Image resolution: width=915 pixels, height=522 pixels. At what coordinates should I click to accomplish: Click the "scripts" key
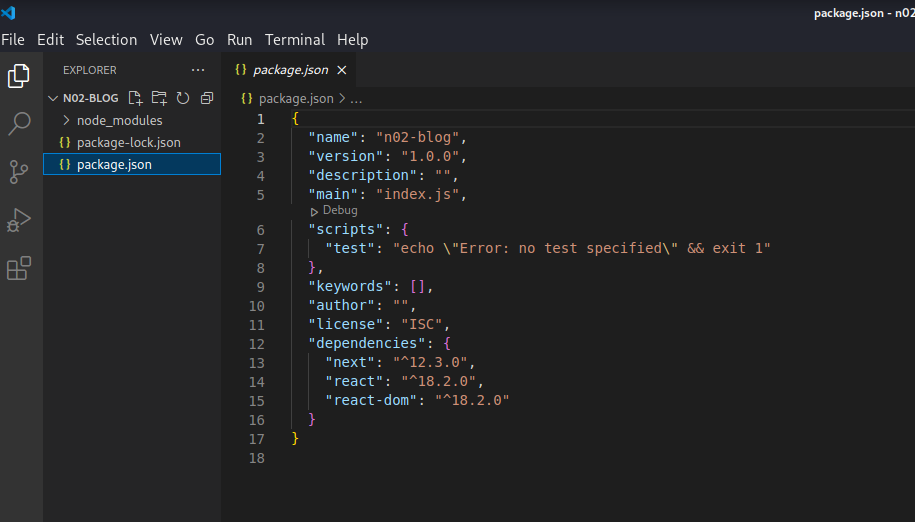[346, 229]
